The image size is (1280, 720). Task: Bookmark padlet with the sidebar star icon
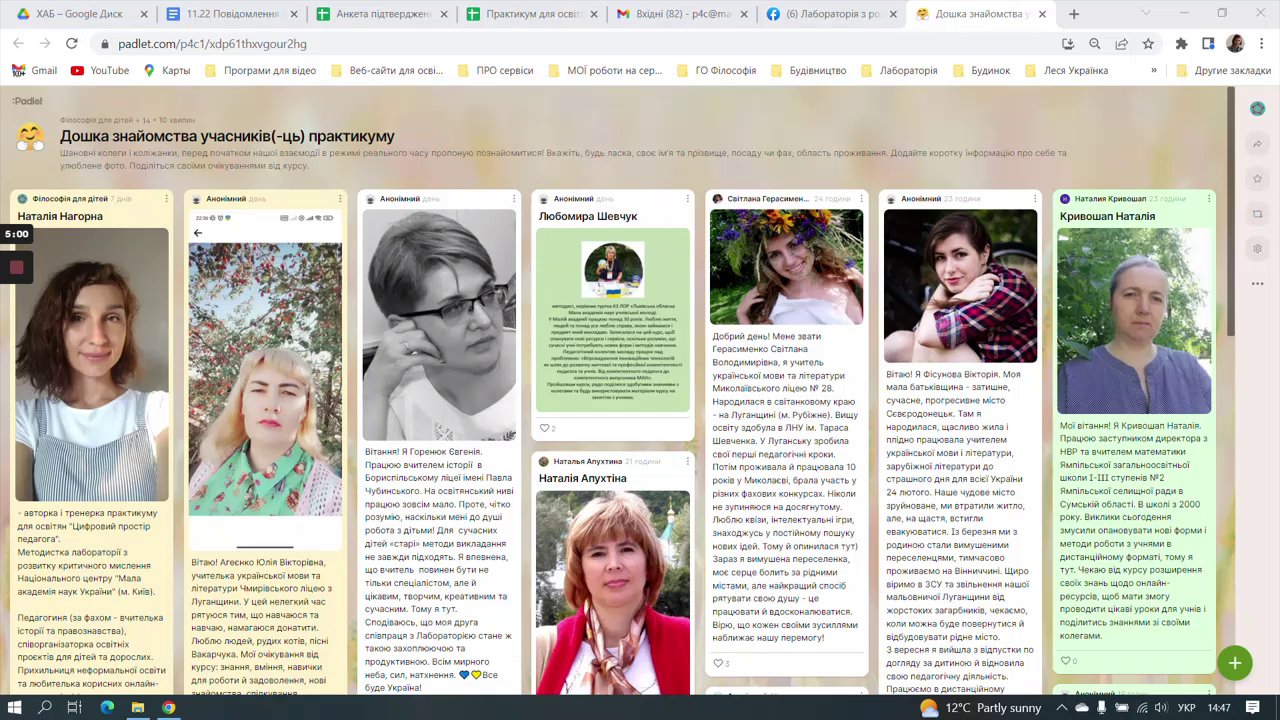click(x=1258, y=179)
